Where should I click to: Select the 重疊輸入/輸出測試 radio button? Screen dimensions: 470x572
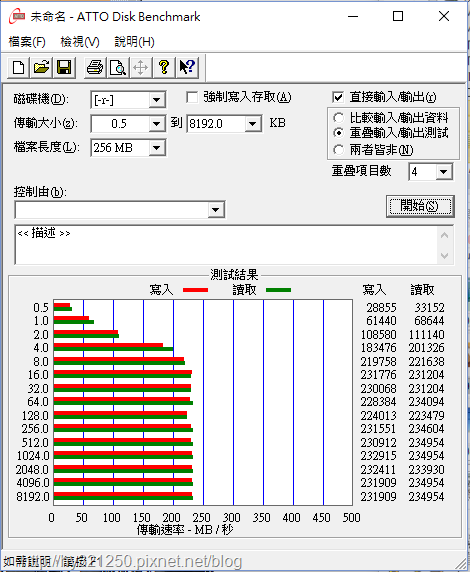pyautogui.click(x=338, y=133)
